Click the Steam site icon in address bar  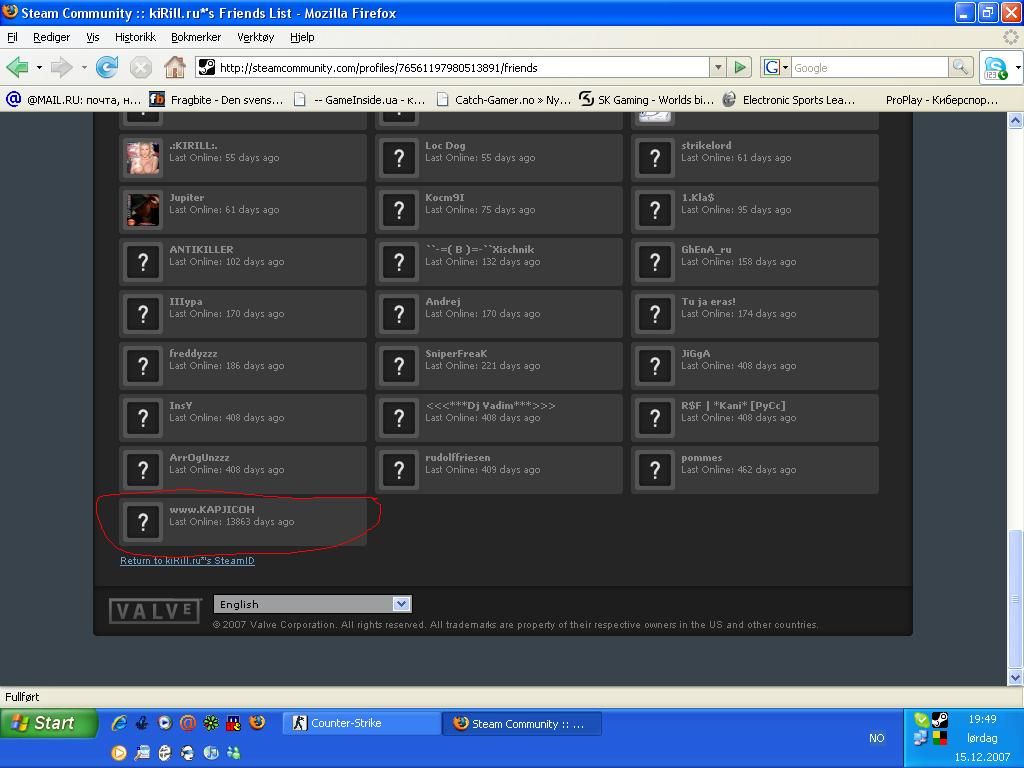206,67
